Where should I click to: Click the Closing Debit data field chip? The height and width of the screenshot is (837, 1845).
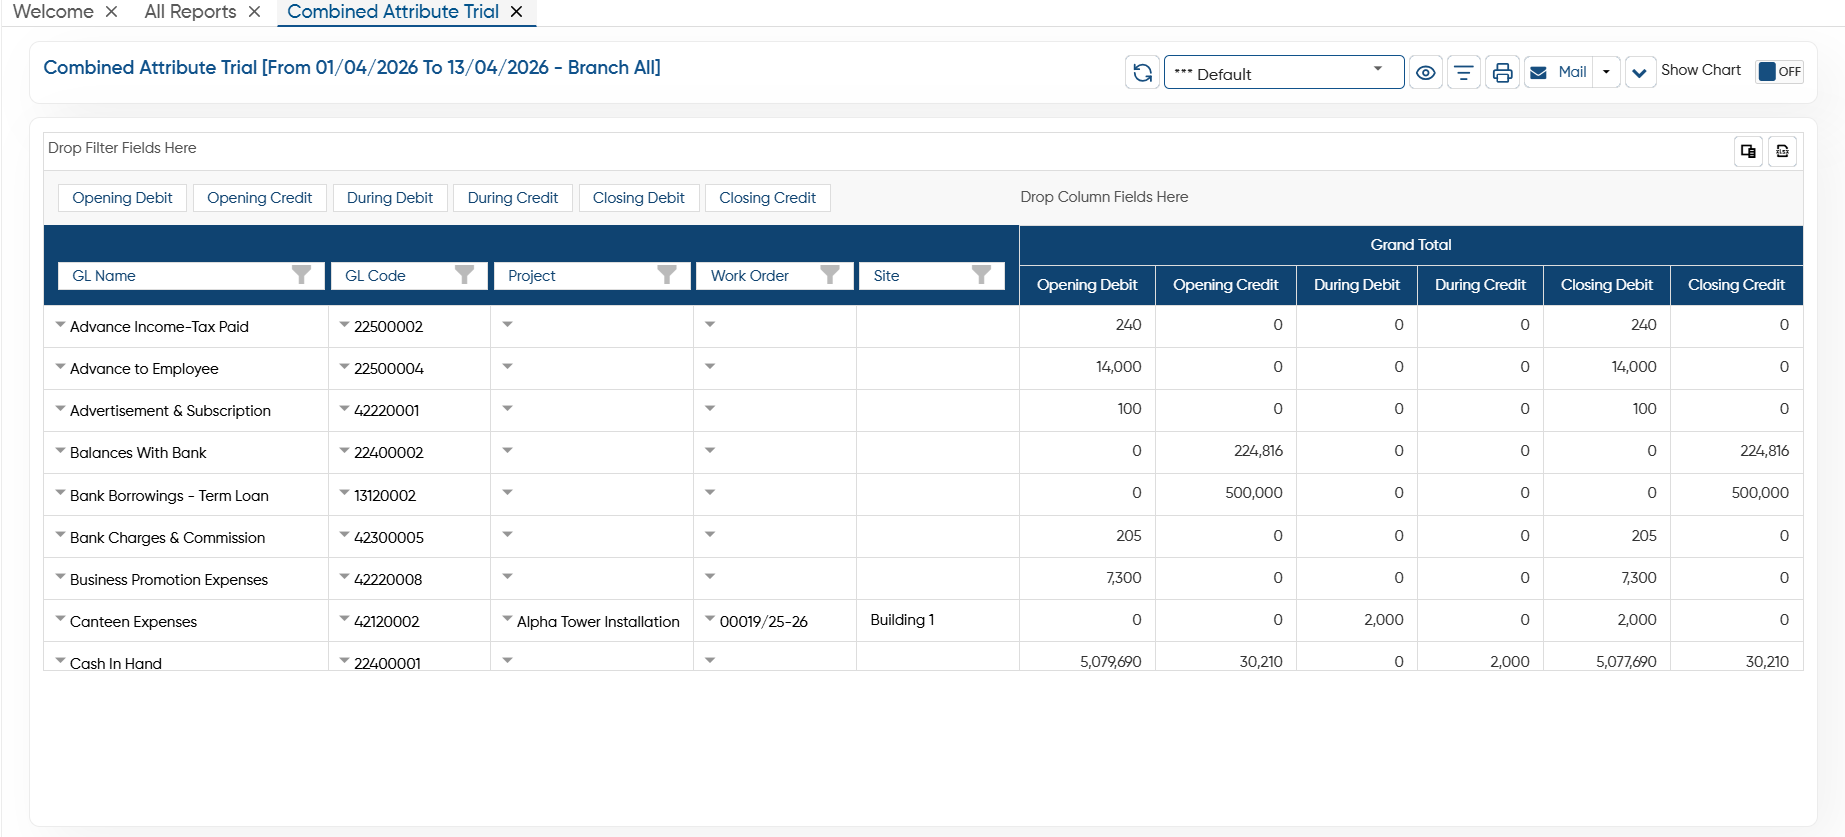pos(638,198)
